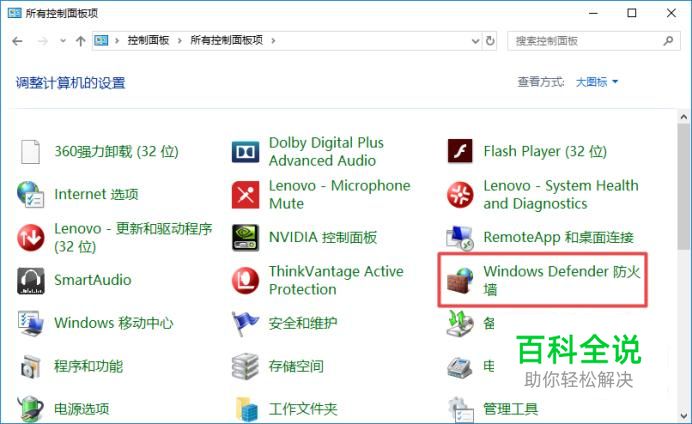Open the Flash Player icon
Screen dimensions: 692x424
point(460,151)
